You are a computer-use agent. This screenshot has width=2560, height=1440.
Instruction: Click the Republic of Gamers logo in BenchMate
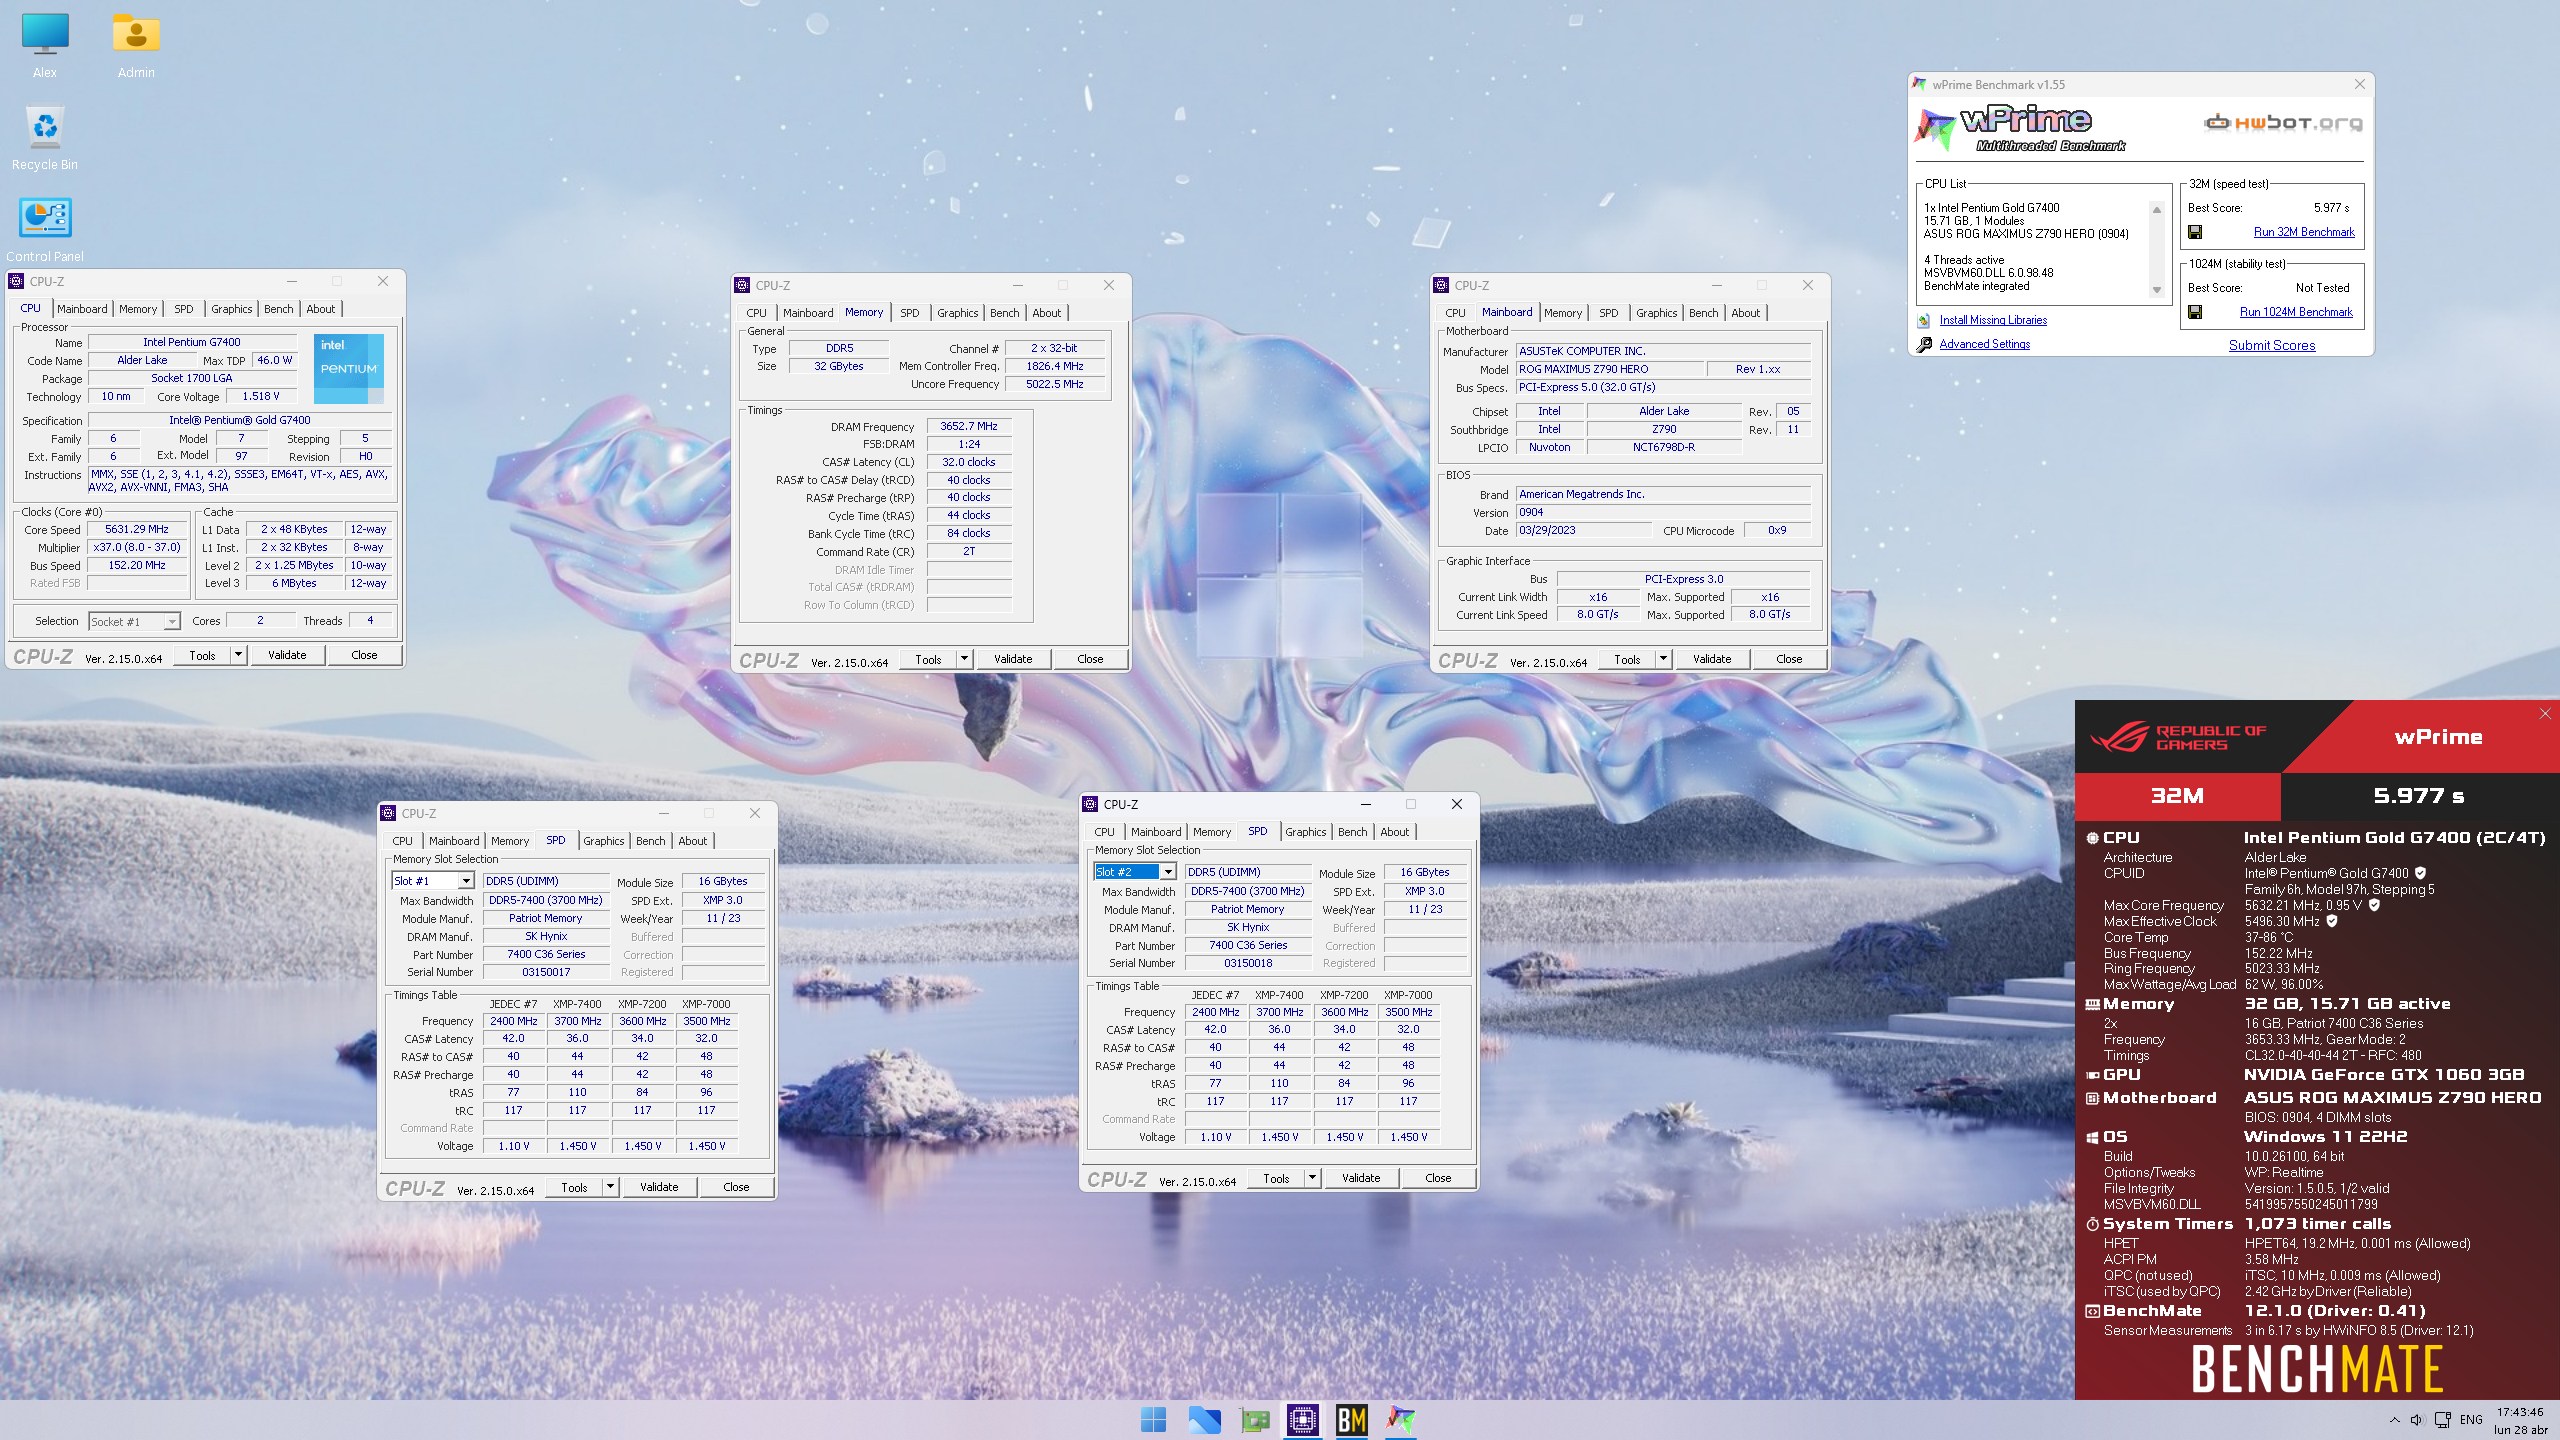pyautogui.click(x=2178, y=738)
